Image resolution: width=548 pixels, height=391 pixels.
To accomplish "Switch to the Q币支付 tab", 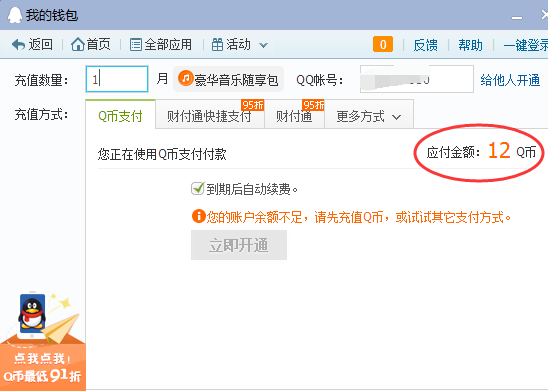I will [120, 115].
